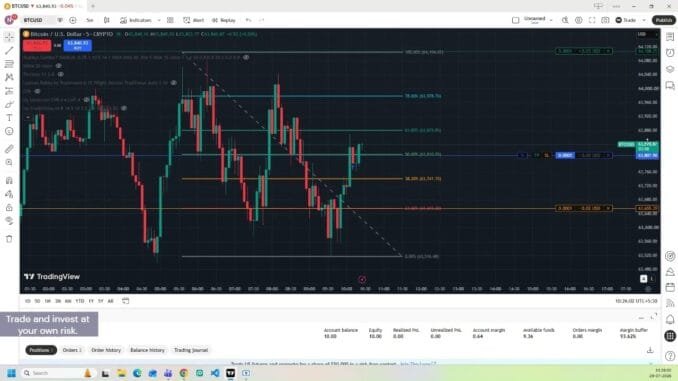Open the watchlist panel icon

[670, 37]
